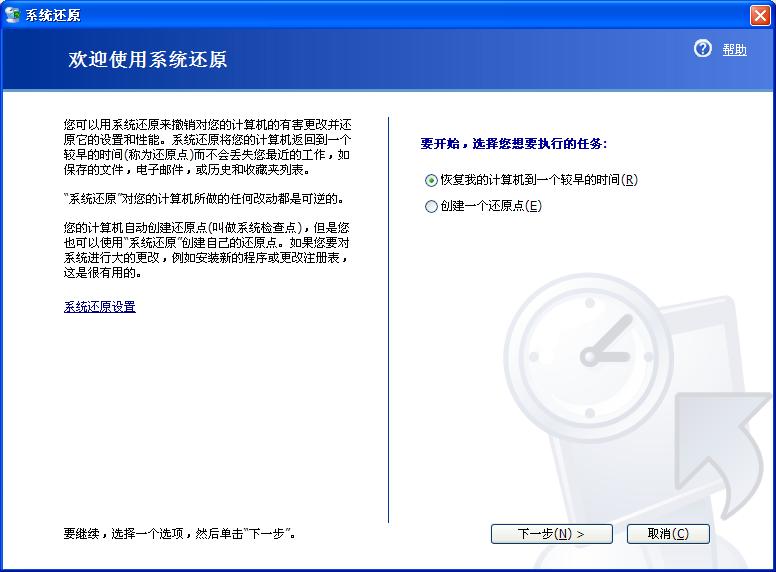Screen dimensions: 776x572
Task: Click the System Restore title bar icon
Action: coord(13,15)
